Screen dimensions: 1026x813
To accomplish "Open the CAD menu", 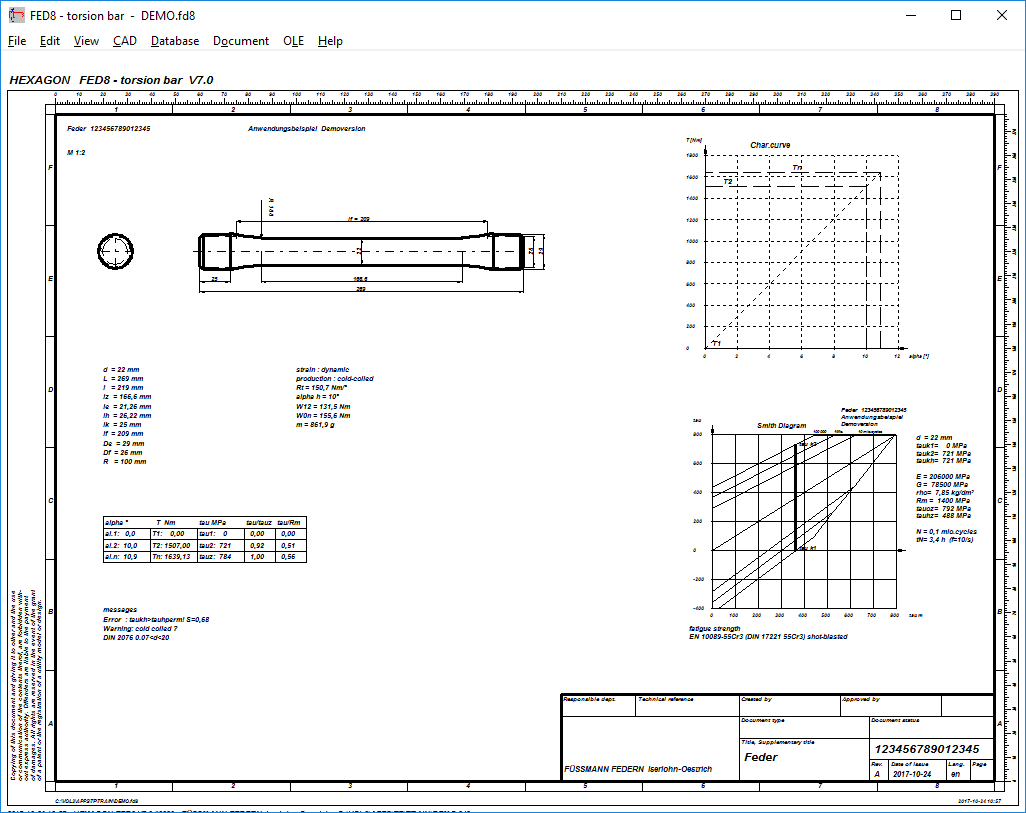I will tap(125, 41).
